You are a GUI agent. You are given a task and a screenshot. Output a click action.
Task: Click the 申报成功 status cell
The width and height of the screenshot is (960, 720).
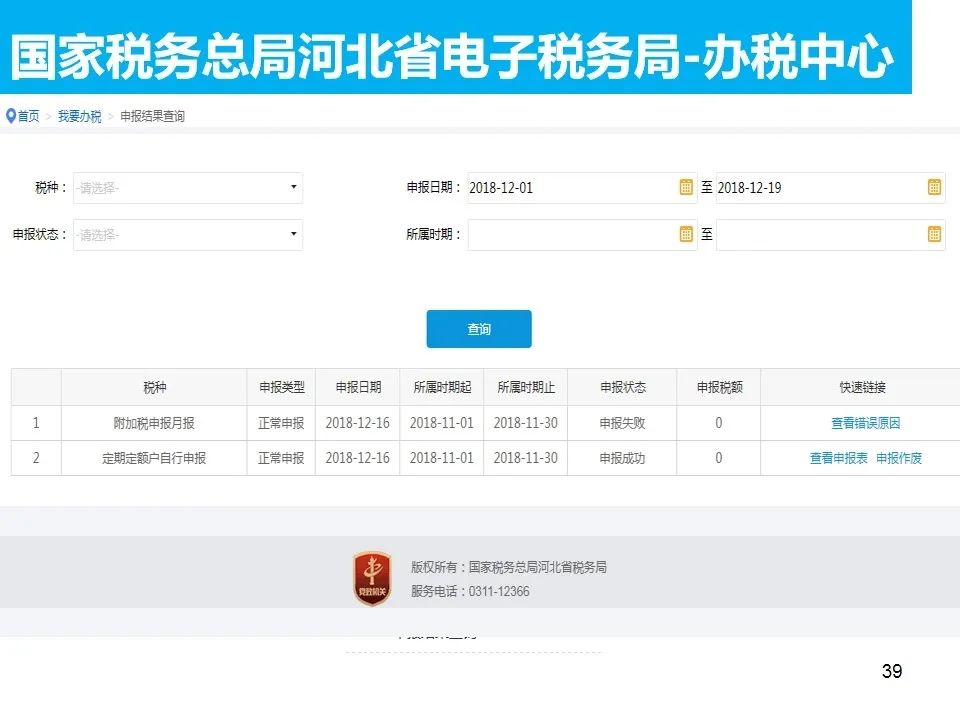tap(623, 458)
